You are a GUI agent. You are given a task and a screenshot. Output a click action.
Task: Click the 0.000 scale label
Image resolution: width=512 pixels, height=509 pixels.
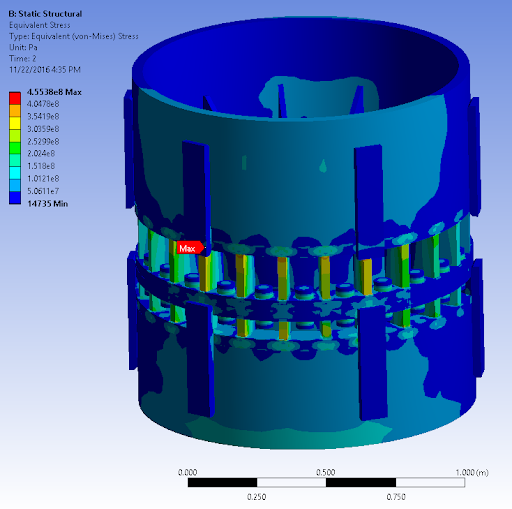[187, 472]
